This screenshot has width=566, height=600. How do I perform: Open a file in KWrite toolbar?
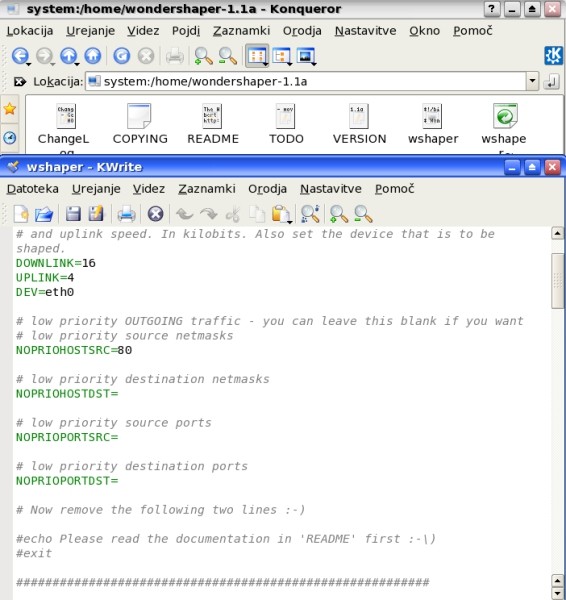pyautogui.click(x=44, y=214)
